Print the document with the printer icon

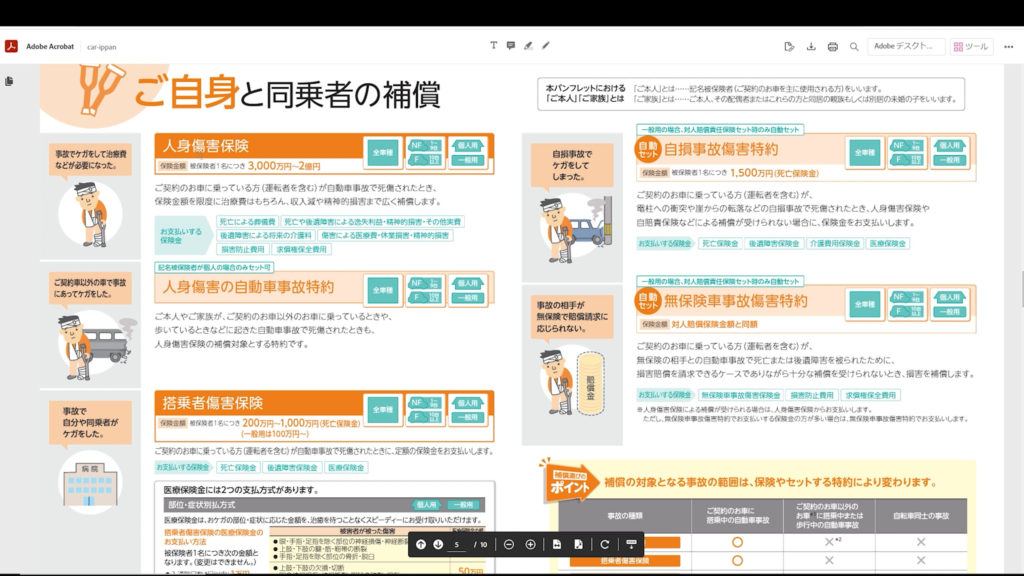pos(832,46)
